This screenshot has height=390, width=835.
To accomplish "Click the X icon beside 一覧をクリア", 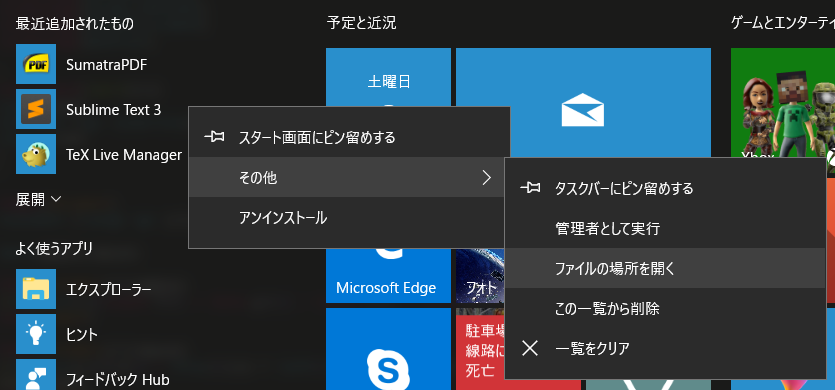I will [x=530, y=348].
